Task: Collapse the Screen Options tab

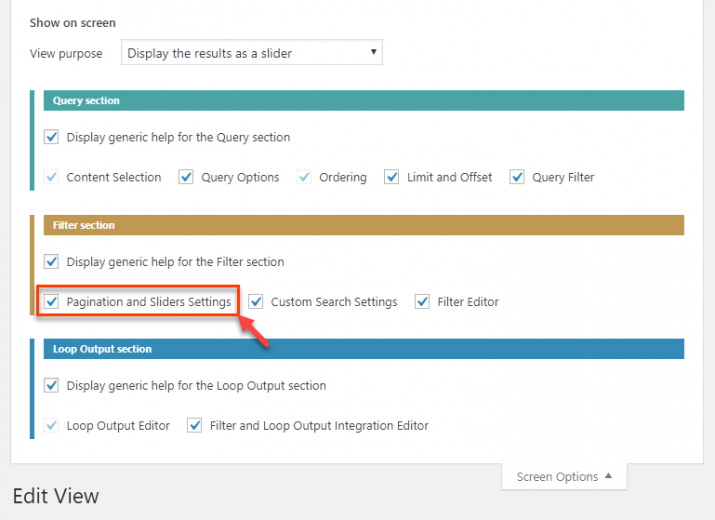Action: (x=564, y=477)
